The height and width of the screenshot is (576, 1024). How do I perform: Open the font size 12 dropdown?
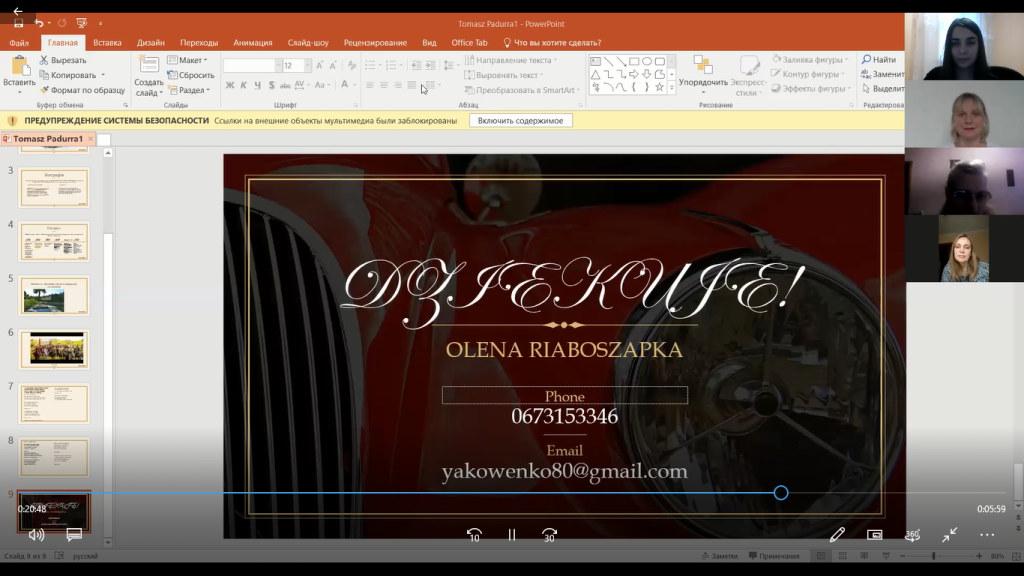(308, 65)
